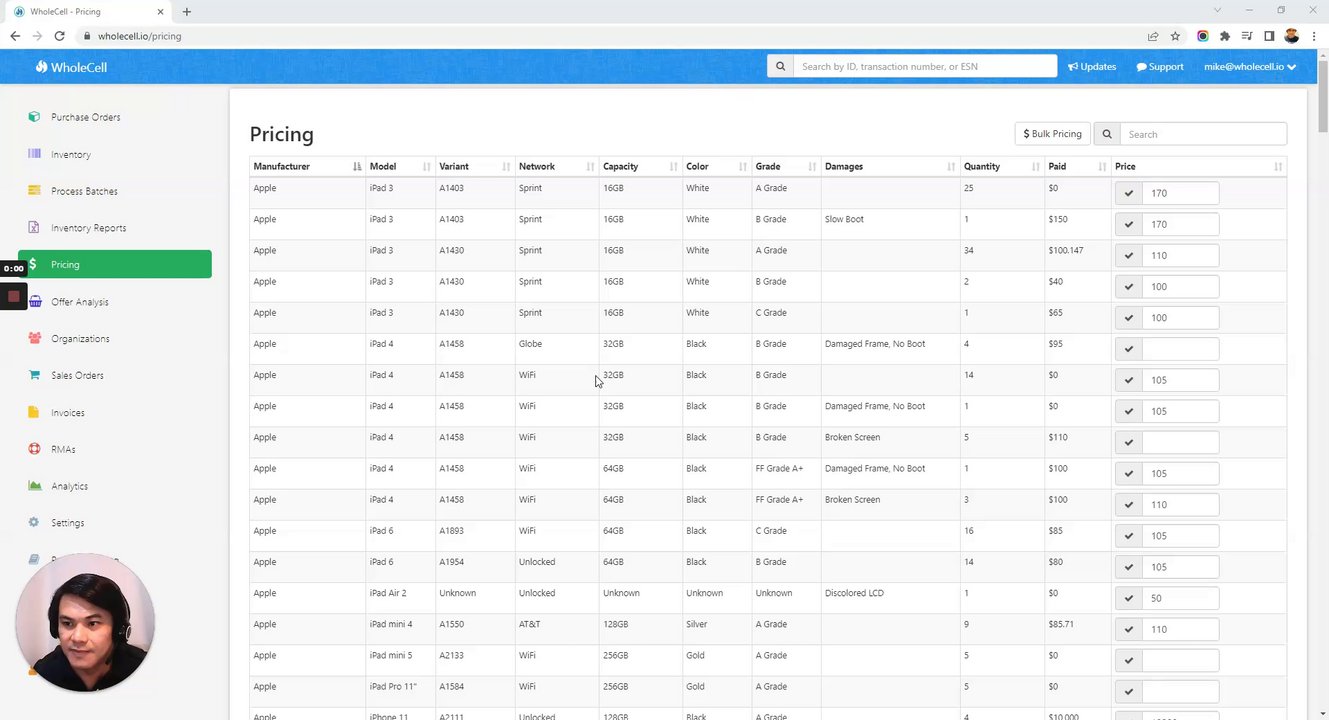1329x720 pixels.
Task: Open the Support link in the header
Action: tap(1160, 67)
